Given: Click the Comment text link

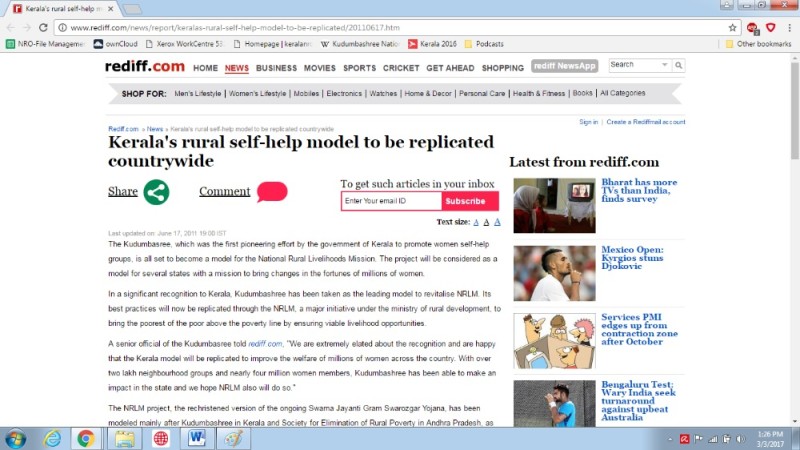Looking at the screenshot, I should click(x=224, y=191).
